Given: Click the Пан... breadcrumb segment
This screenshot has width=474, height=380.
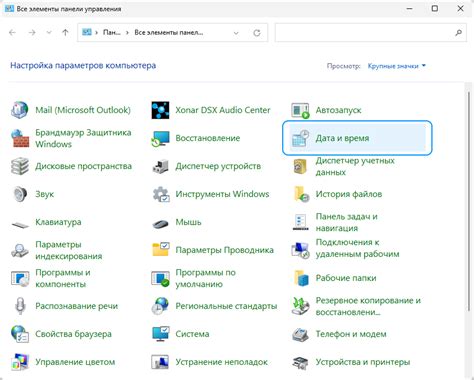Looking at the screenshot, I should coord(112,33).
